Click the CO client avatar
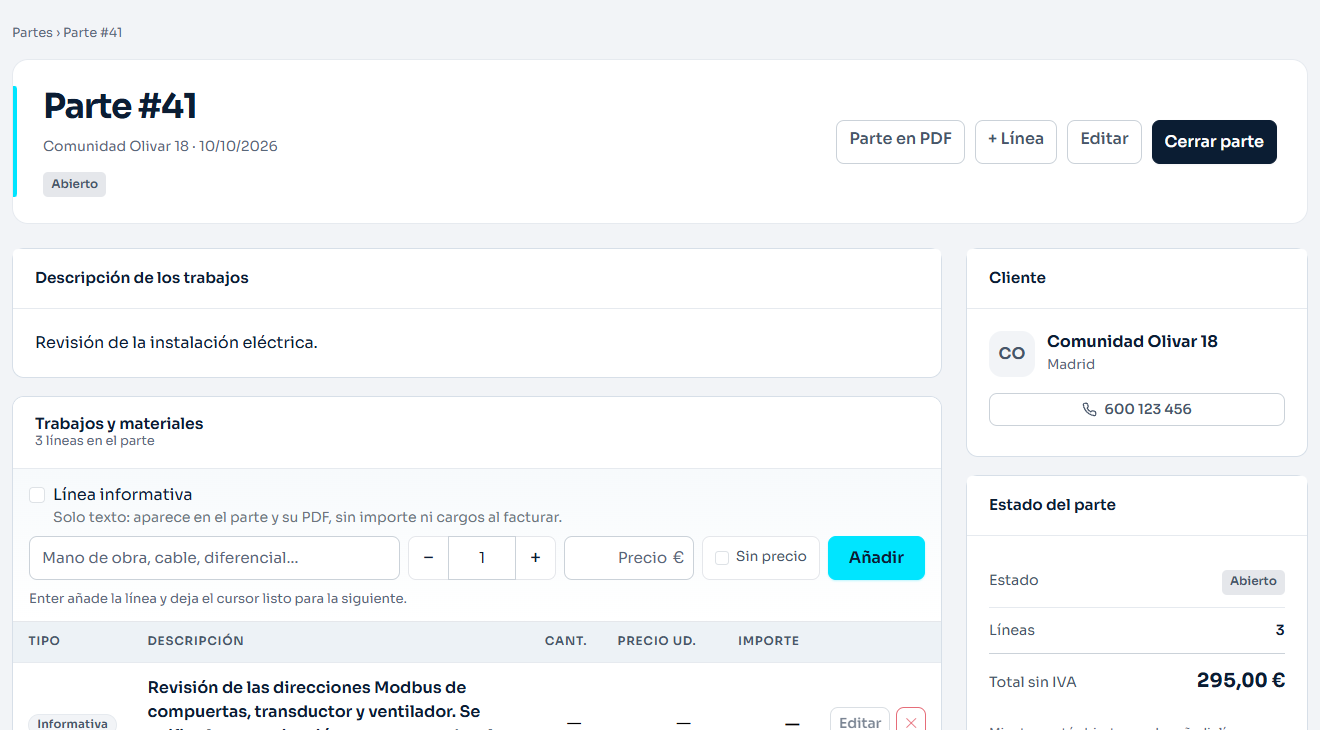The width and height of the screenshot is (1320, 730). 1012,354
